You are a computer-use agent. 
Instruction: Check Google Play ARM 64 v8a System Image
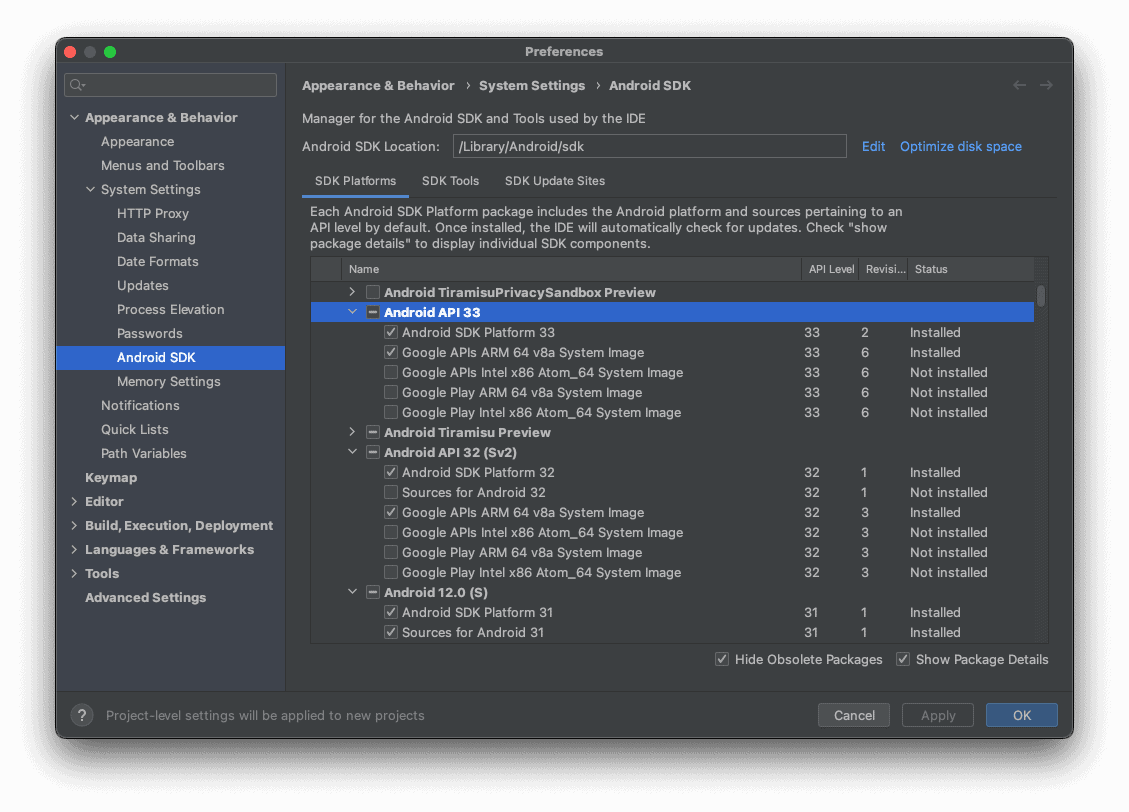click(390, 392)
